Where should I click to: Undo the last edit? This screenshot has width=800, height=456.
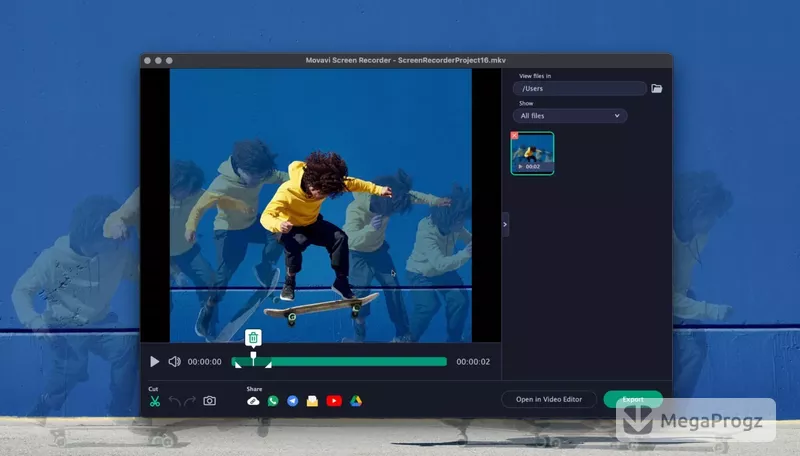coord(174,401)
